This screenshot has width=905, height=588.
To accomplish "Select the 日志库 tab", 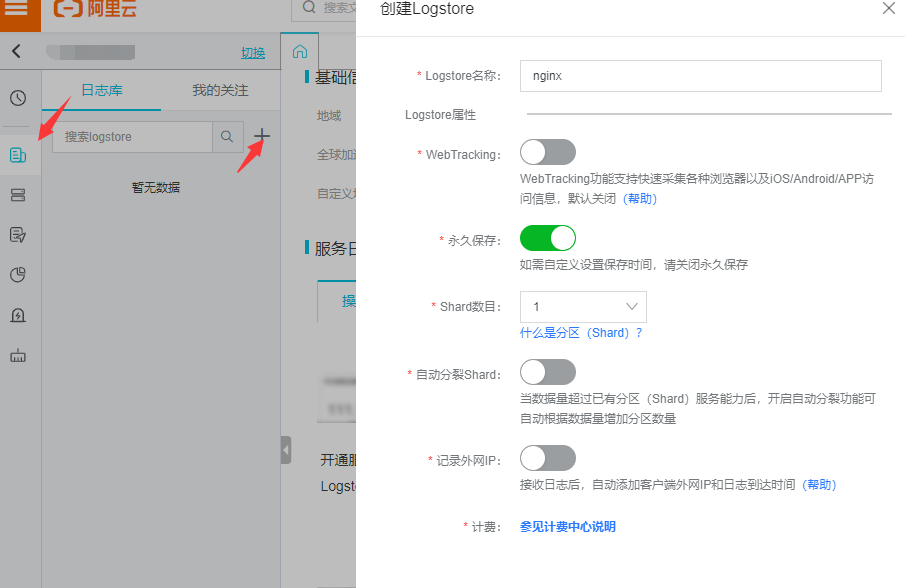I will pos(101,90).
